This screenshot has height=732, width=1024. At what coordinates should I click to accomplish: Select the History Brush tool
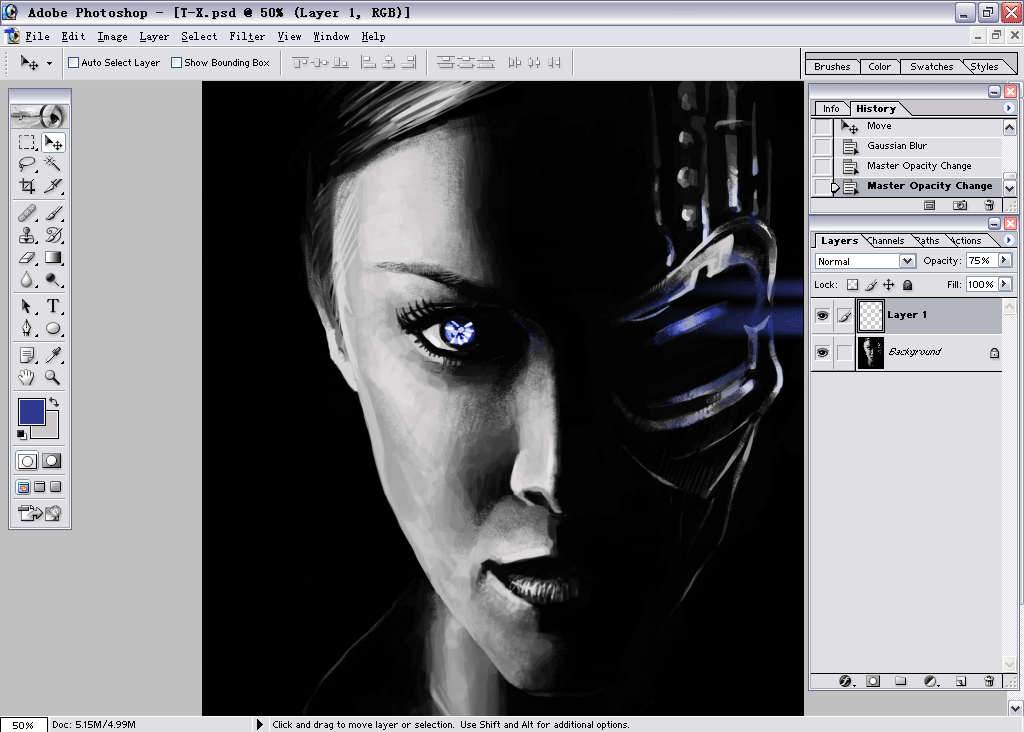click(53, 235)
